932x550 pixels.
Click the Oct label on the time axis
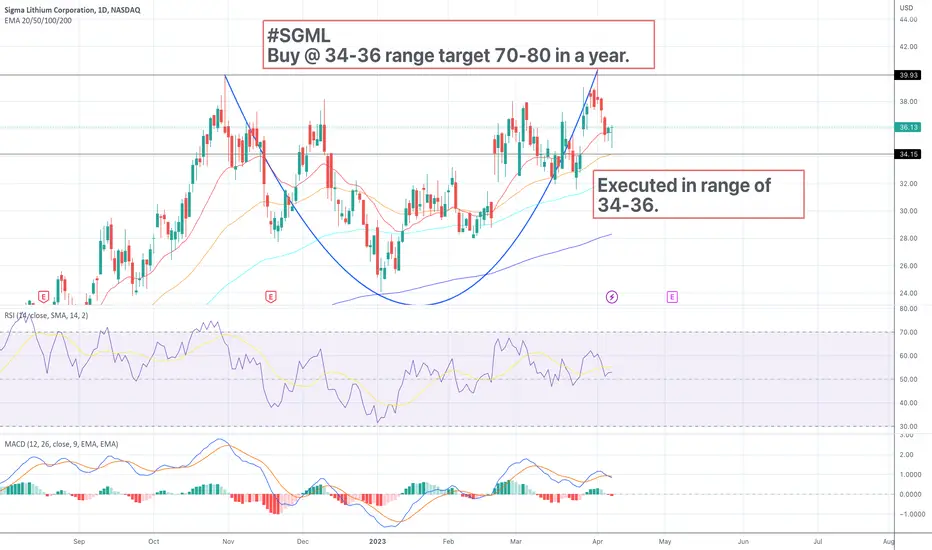(153, 542)
